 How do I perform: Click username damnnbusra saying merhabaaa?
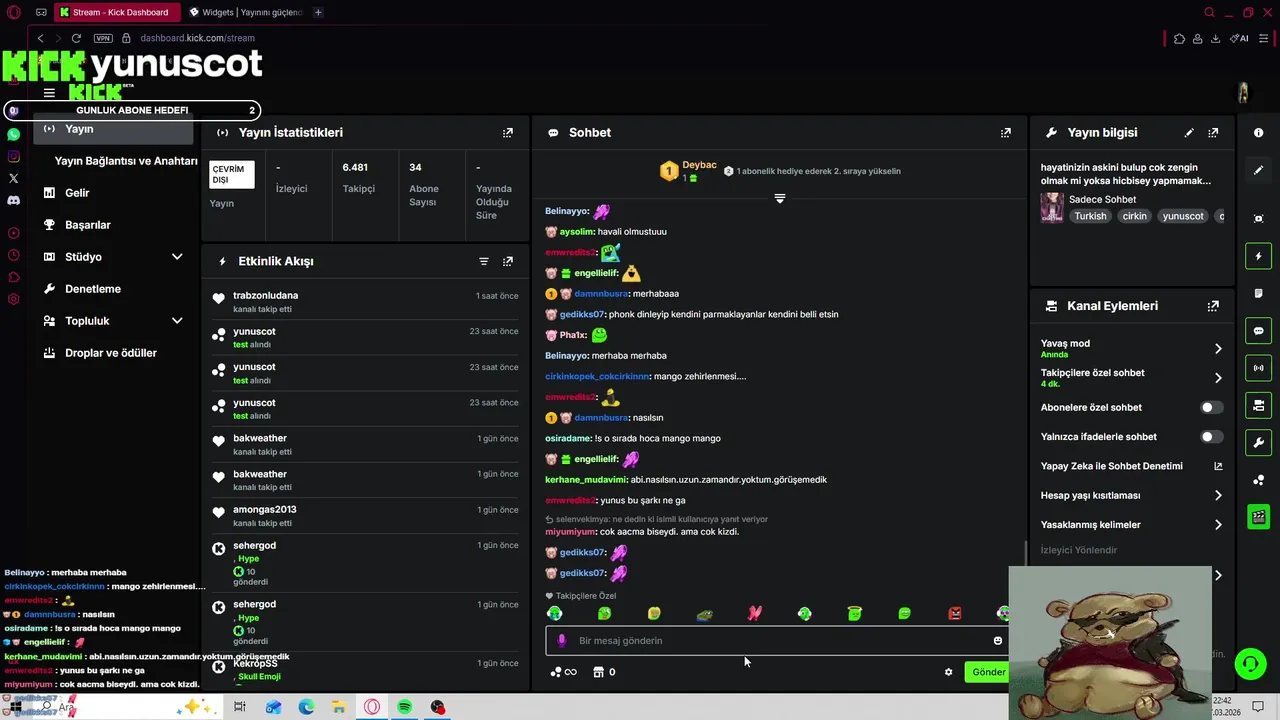click(x=601, y=294)
